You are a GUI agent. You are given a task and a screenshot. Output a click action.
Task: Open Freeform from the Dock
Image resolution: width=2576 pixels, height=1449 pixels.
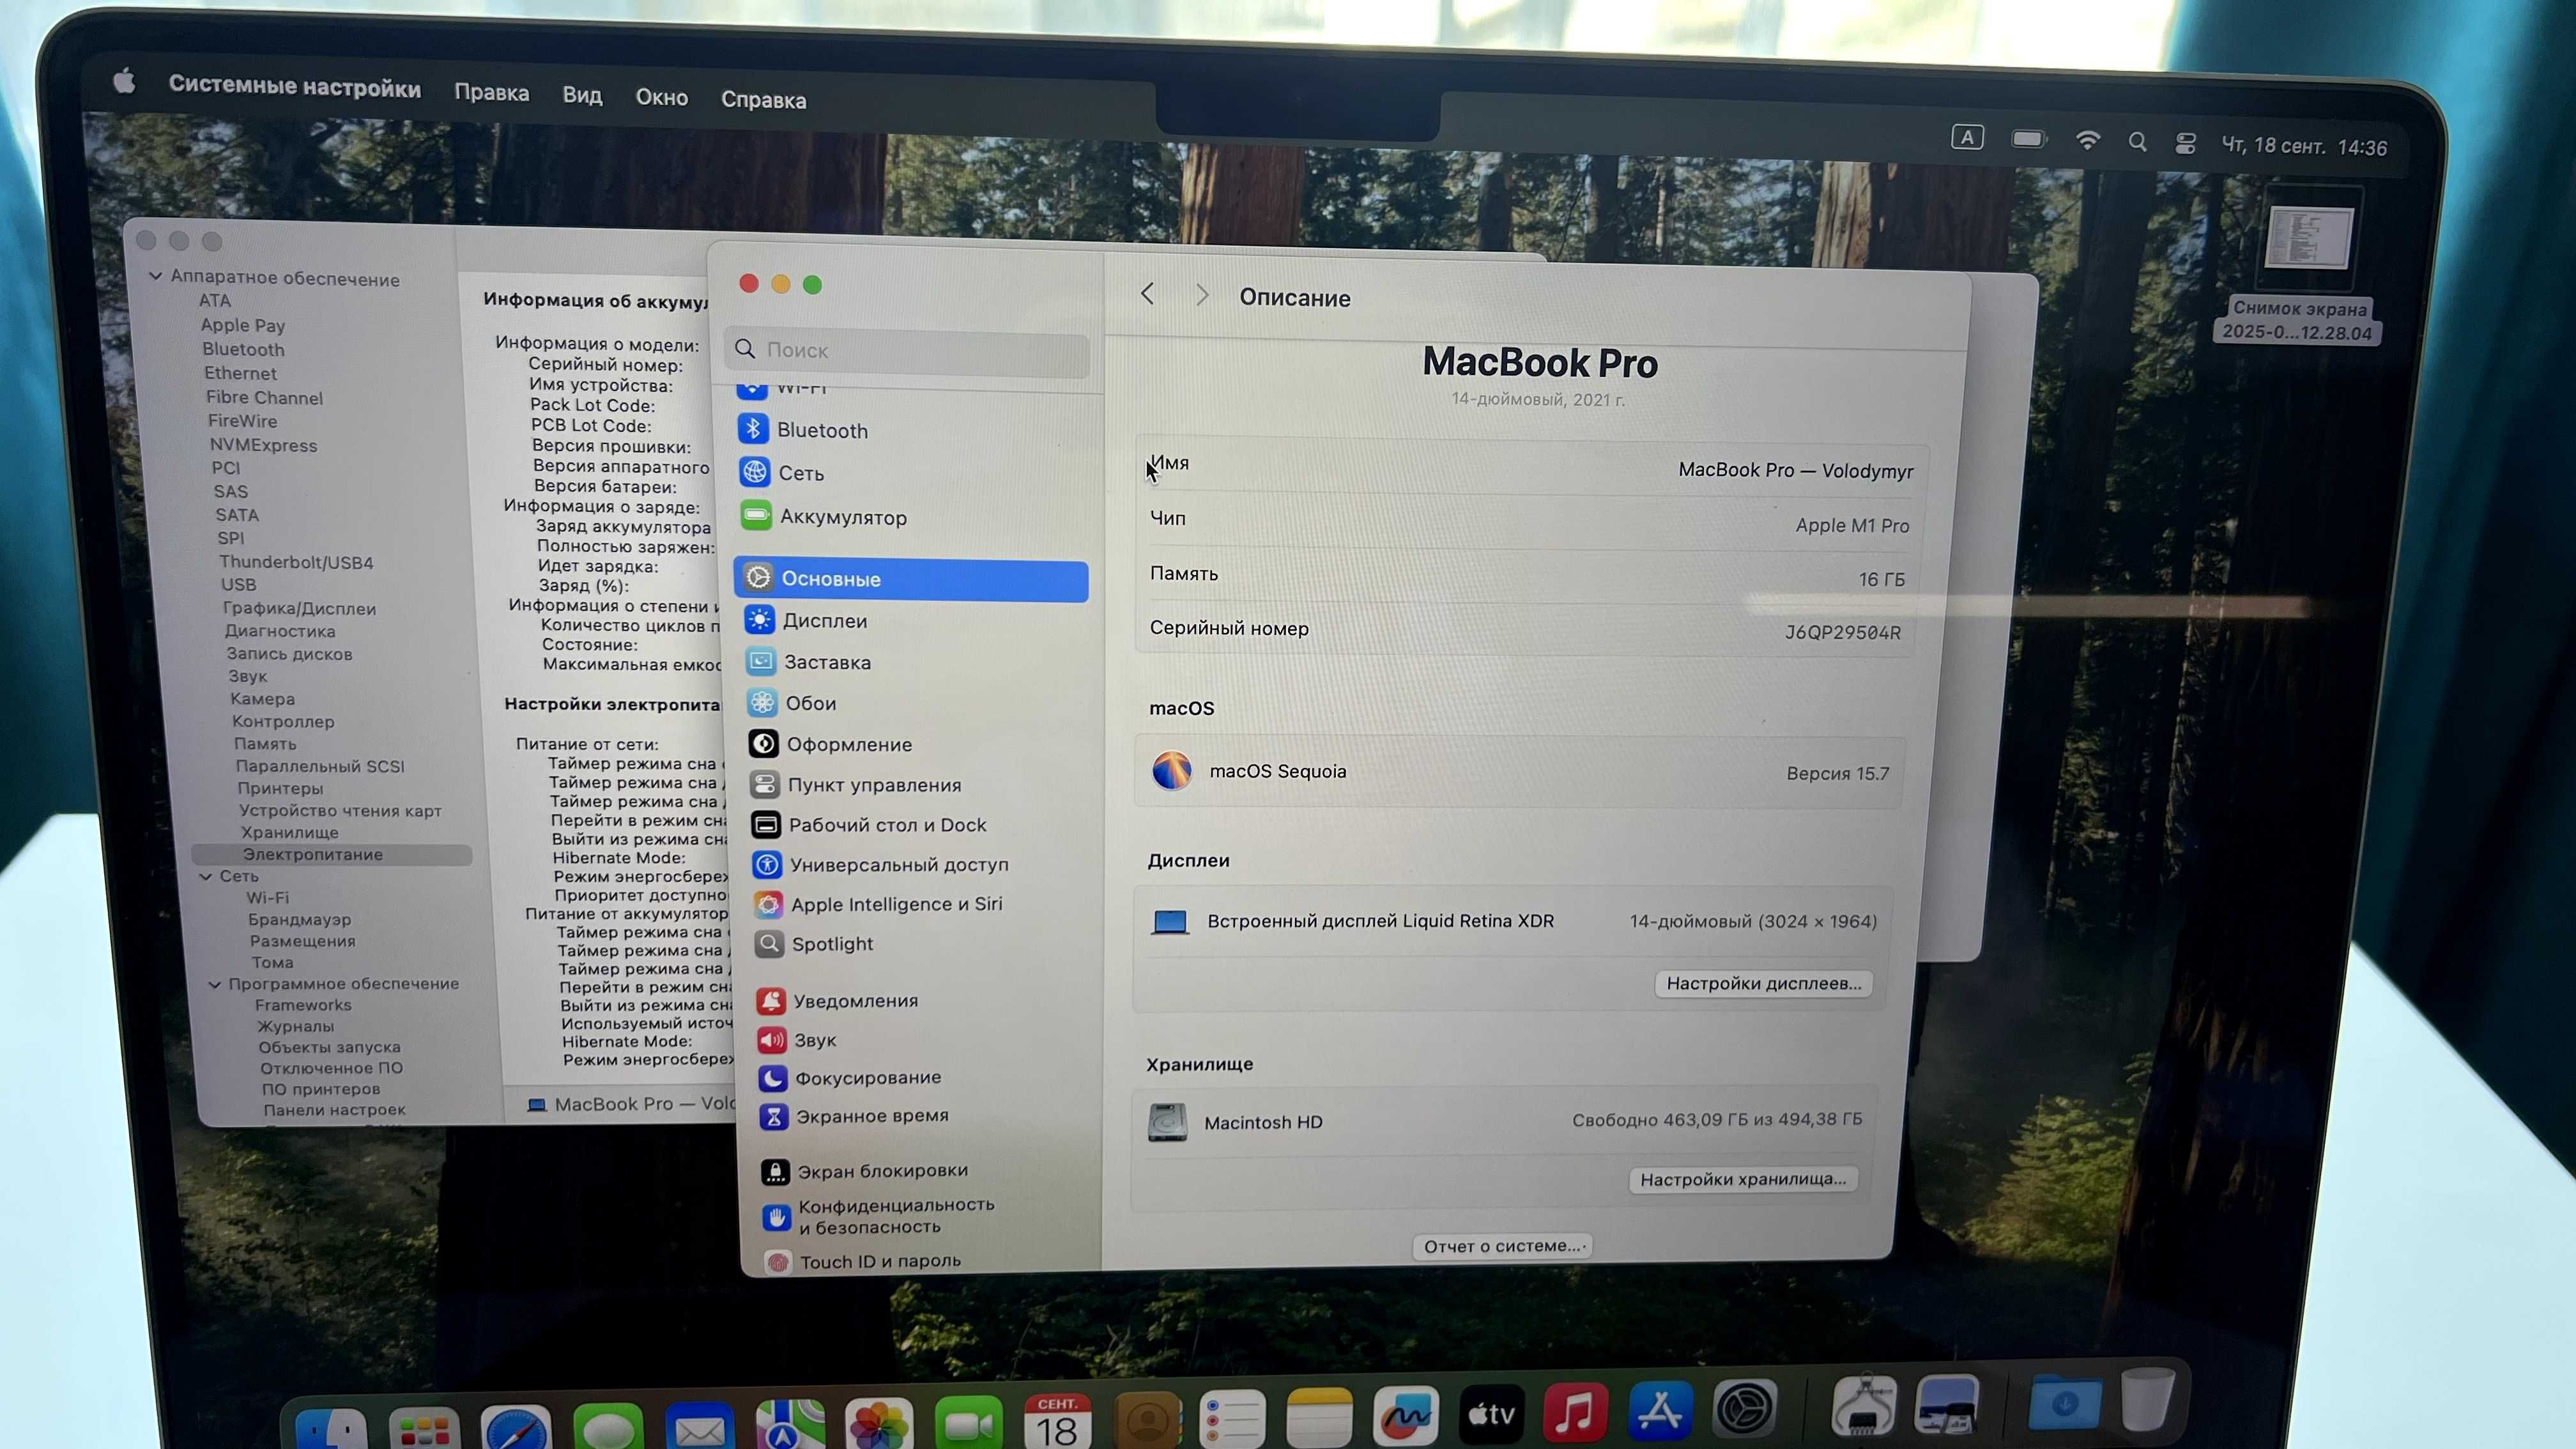tap(1405, 1416)
